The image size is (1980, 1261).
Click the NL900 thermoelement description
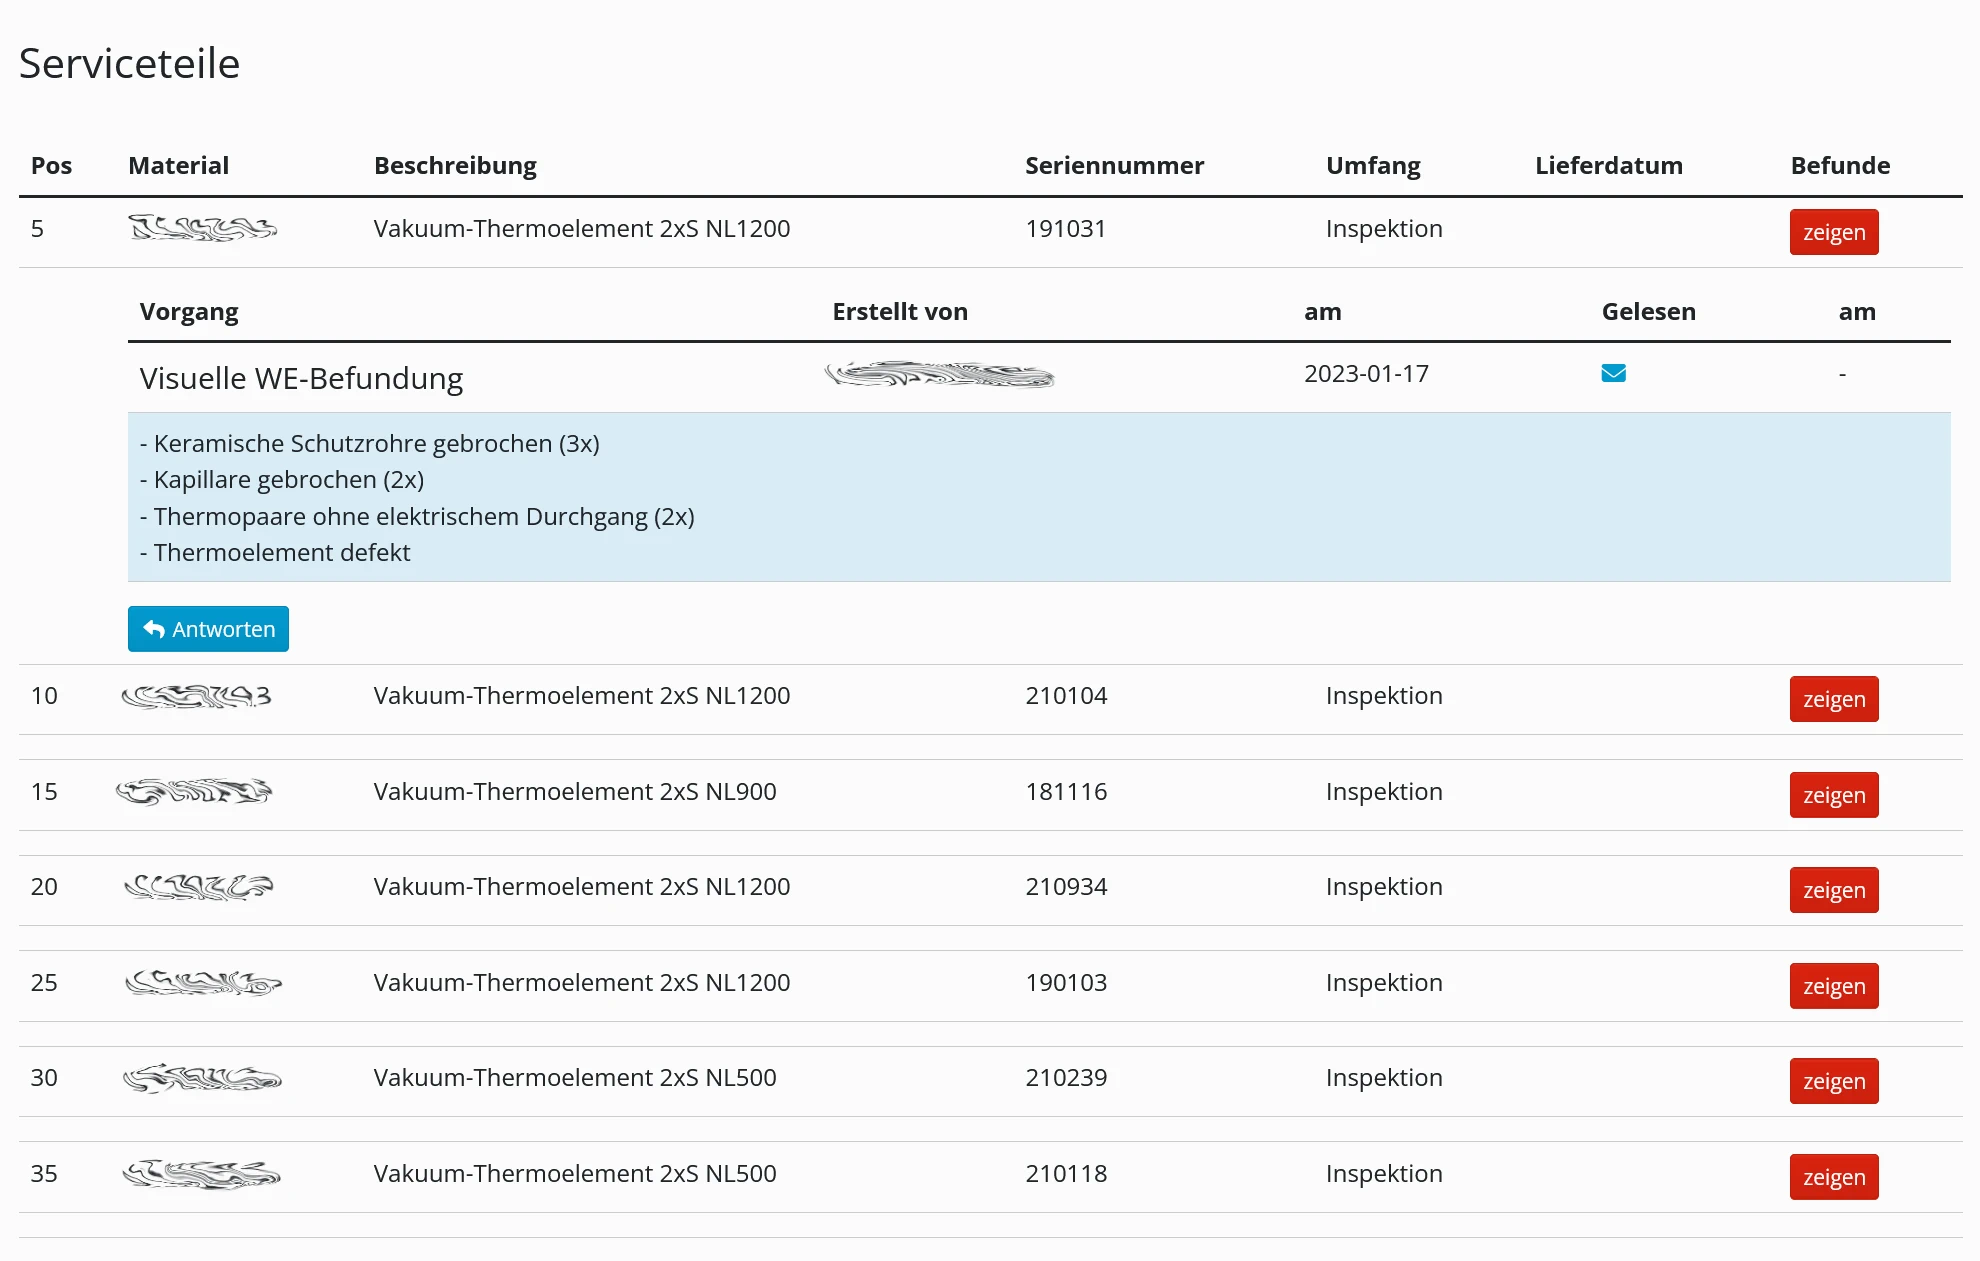(x=575, y=791)
